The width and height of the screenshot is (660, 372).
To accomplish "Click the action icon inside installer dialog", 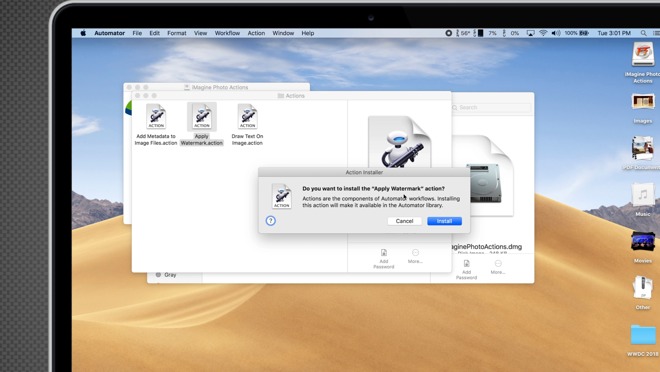I will point(282,196).
